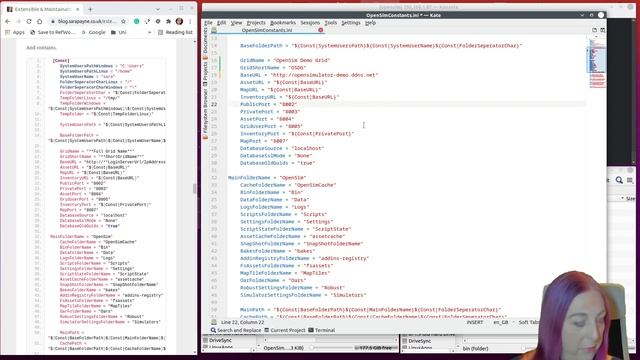640x360 pixels.
Task: Open the Reading list
Action: pos(175,32)
